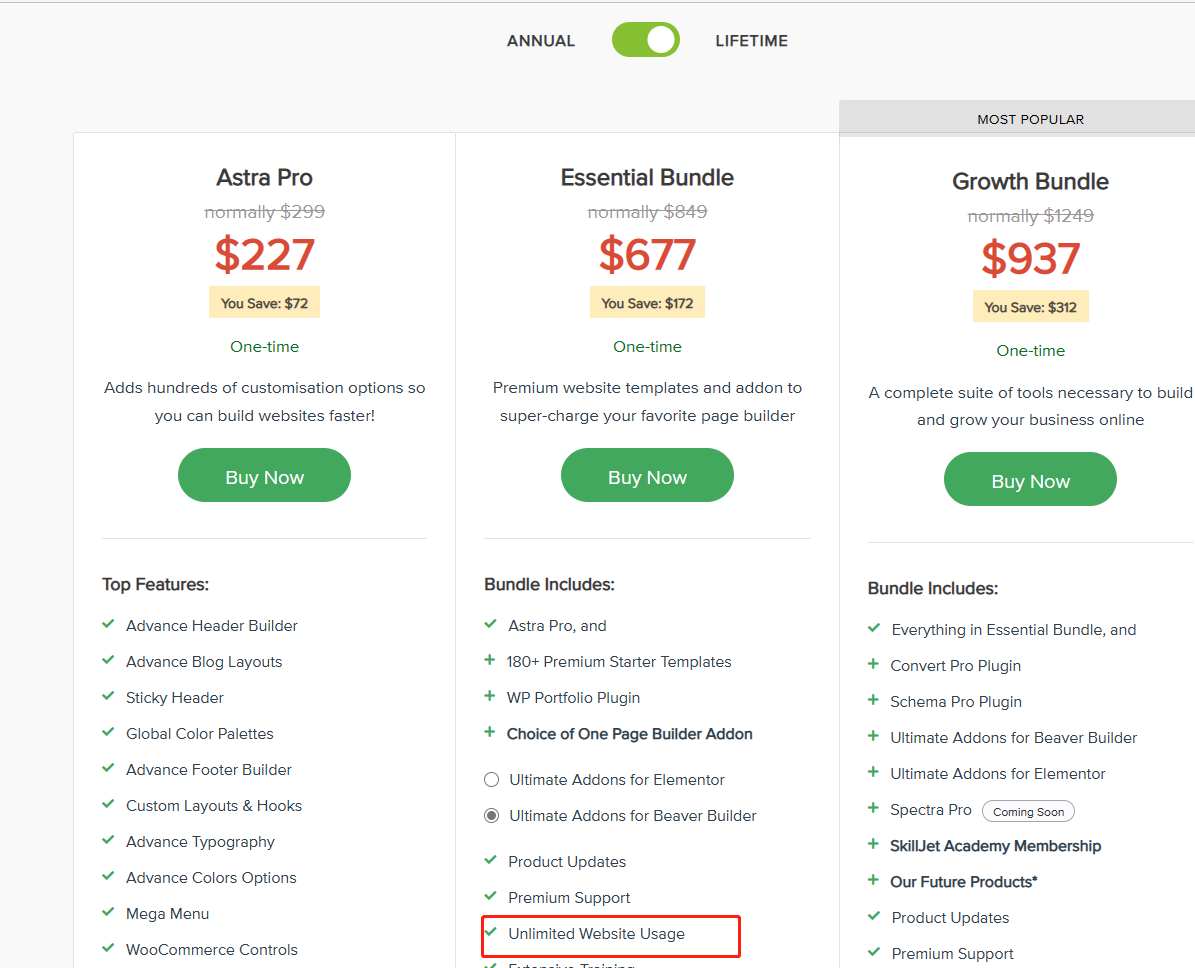Click plus icon beside Convert Pro Plugin
This screenshot has width=1195, height=968.
point(873,664)
